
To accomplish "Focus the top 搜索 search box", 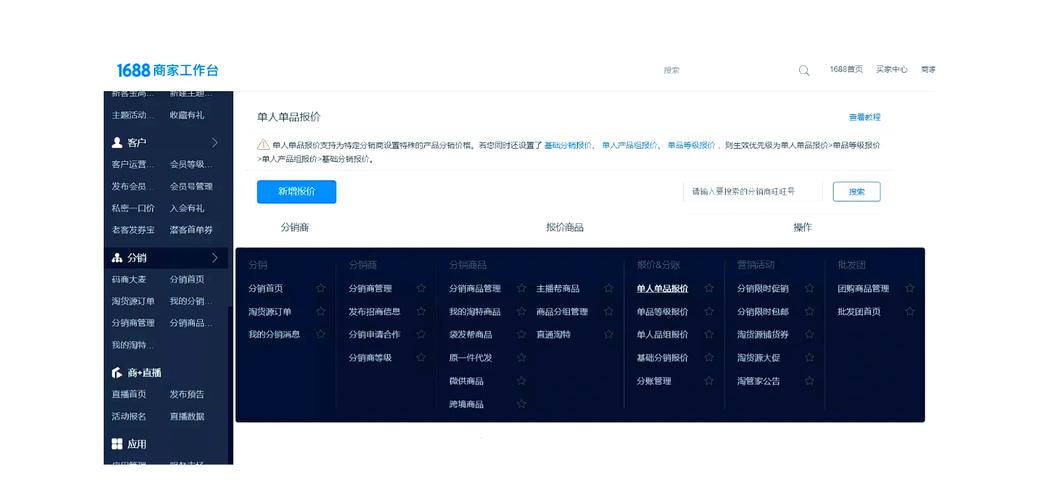I will coord(726,70).
